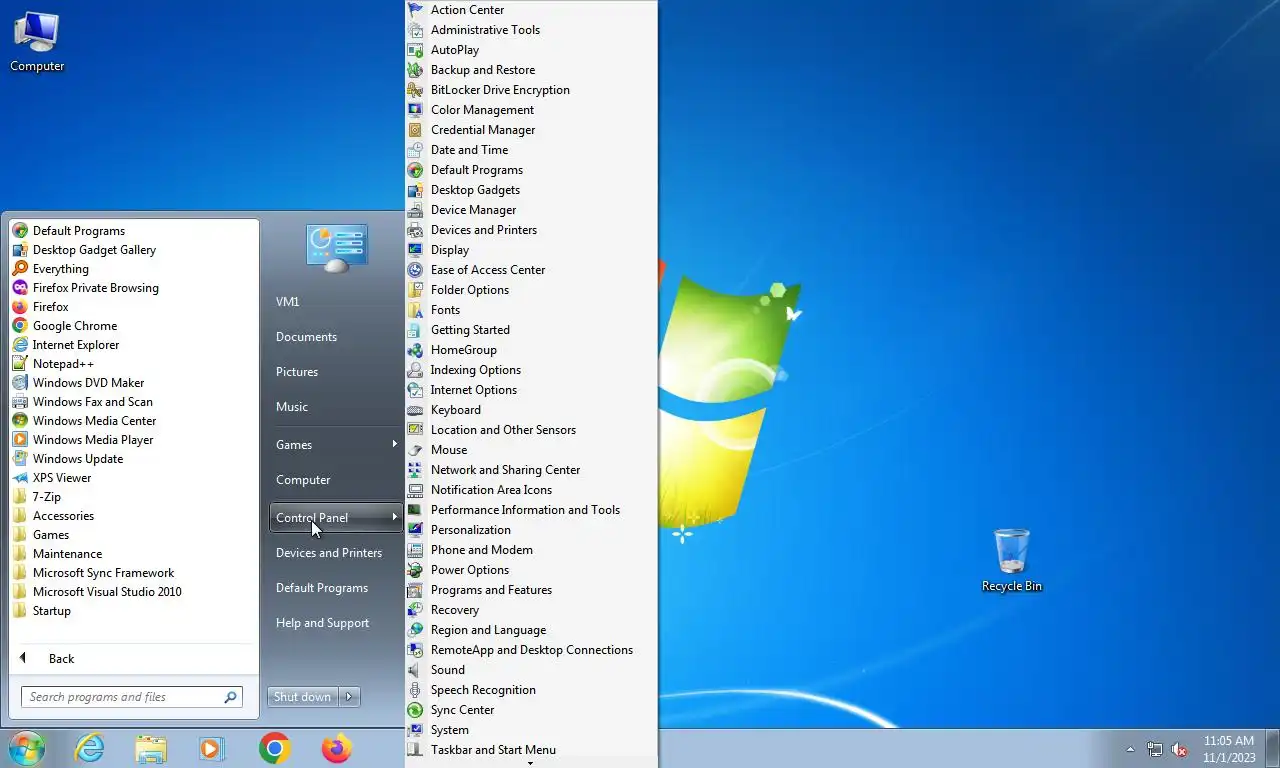Click Programs and Features icon
Image resolution: width=1280 pixels, height=768 pixels.
pos(415,590)
